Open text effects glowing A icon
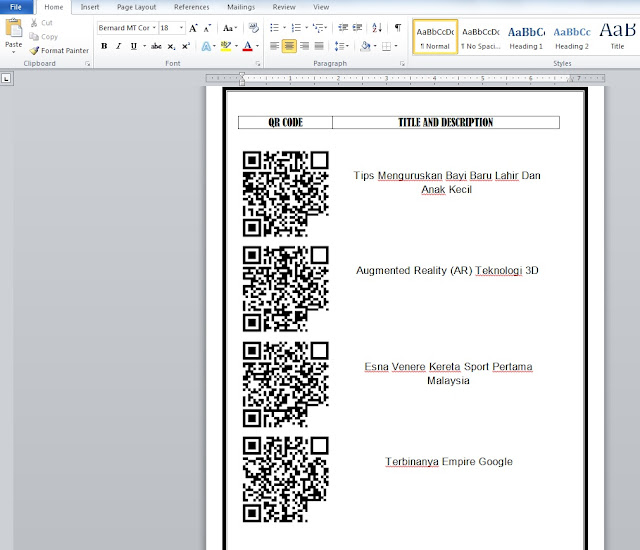 coord(206,46)
